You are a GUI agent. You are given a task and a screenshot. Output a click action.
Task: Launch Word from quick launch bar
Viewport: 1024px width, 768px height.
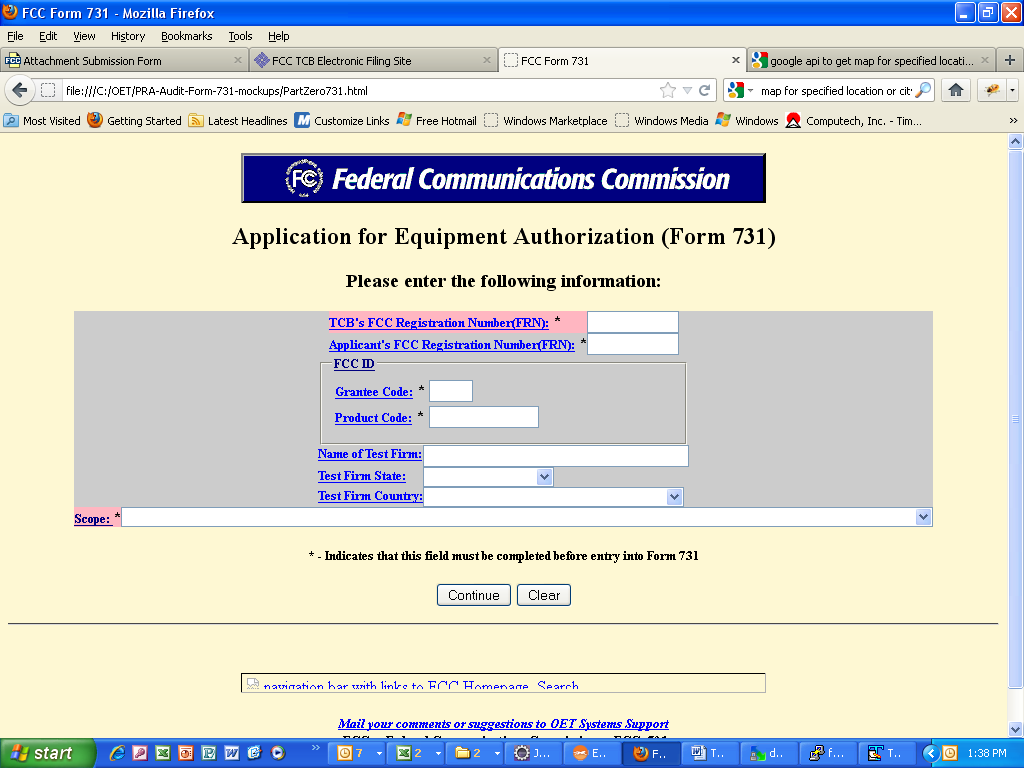[232, 753]
